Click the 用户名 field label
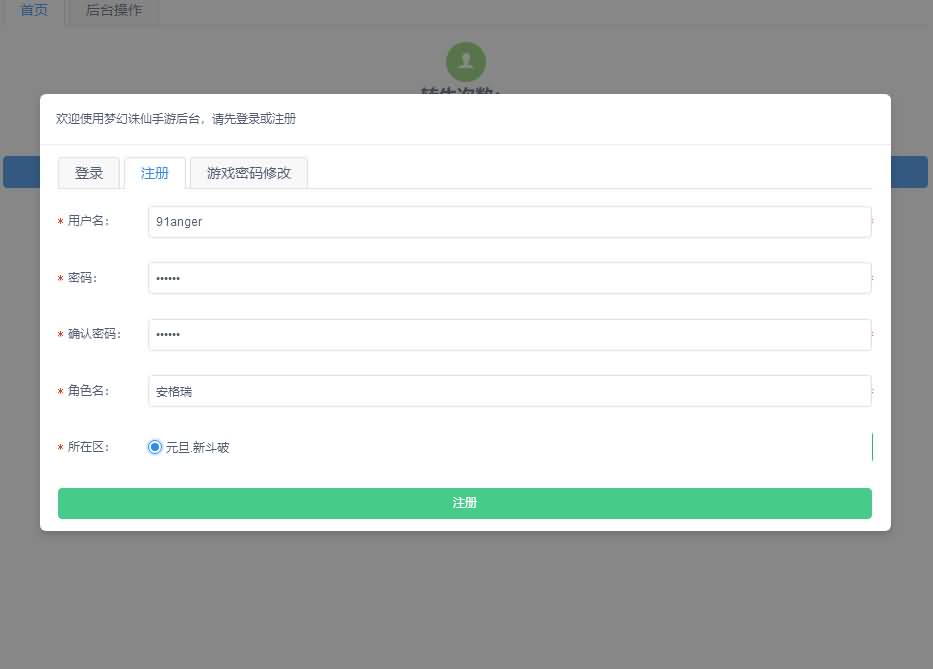Viewport: 933px width, 669px height. click(88, 221)
